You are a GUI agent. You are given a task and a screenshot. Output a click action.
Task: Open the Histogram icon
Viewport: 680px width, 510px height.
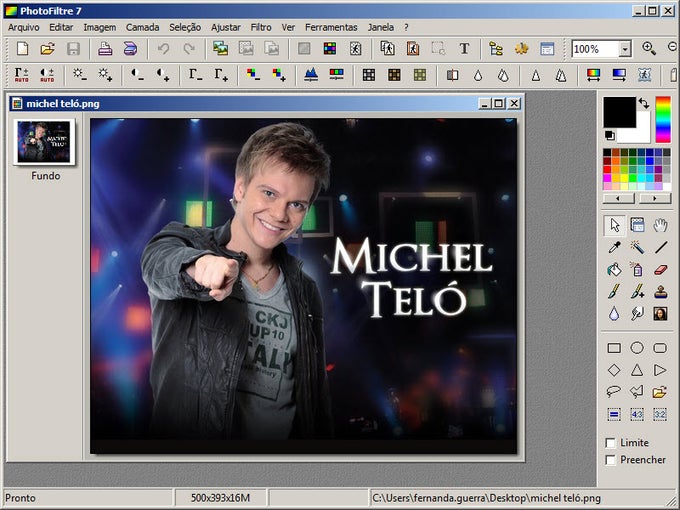coord(311,75)
